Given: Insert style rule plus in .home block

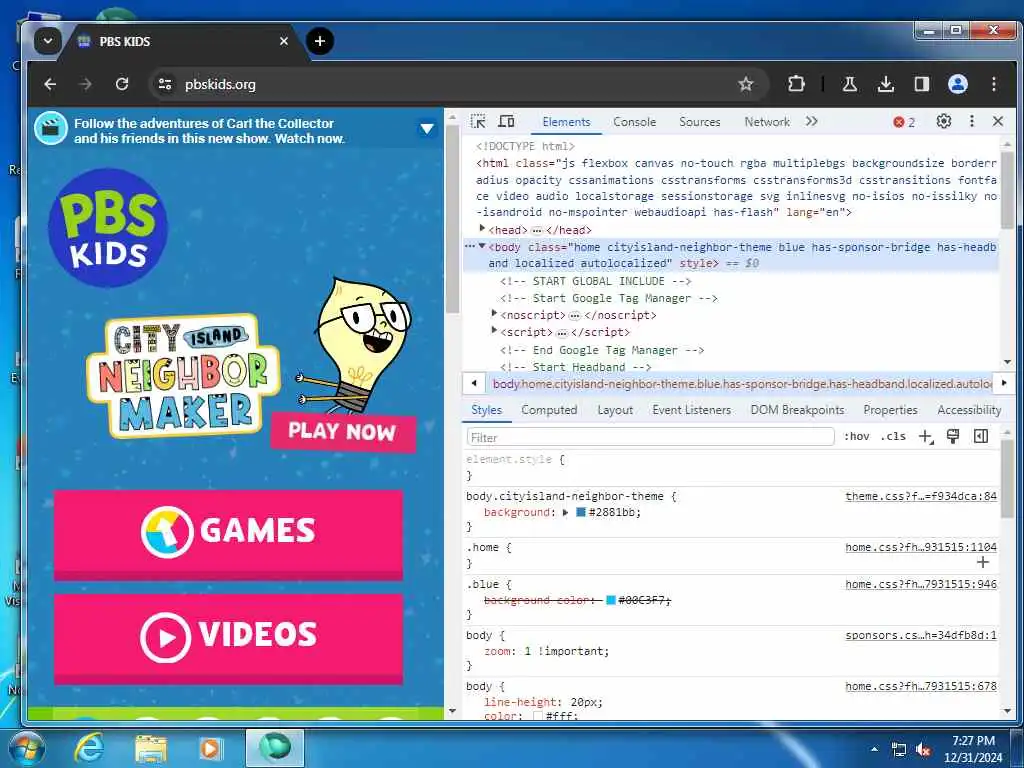Looking at the screenshot, I should coord(983,562).
